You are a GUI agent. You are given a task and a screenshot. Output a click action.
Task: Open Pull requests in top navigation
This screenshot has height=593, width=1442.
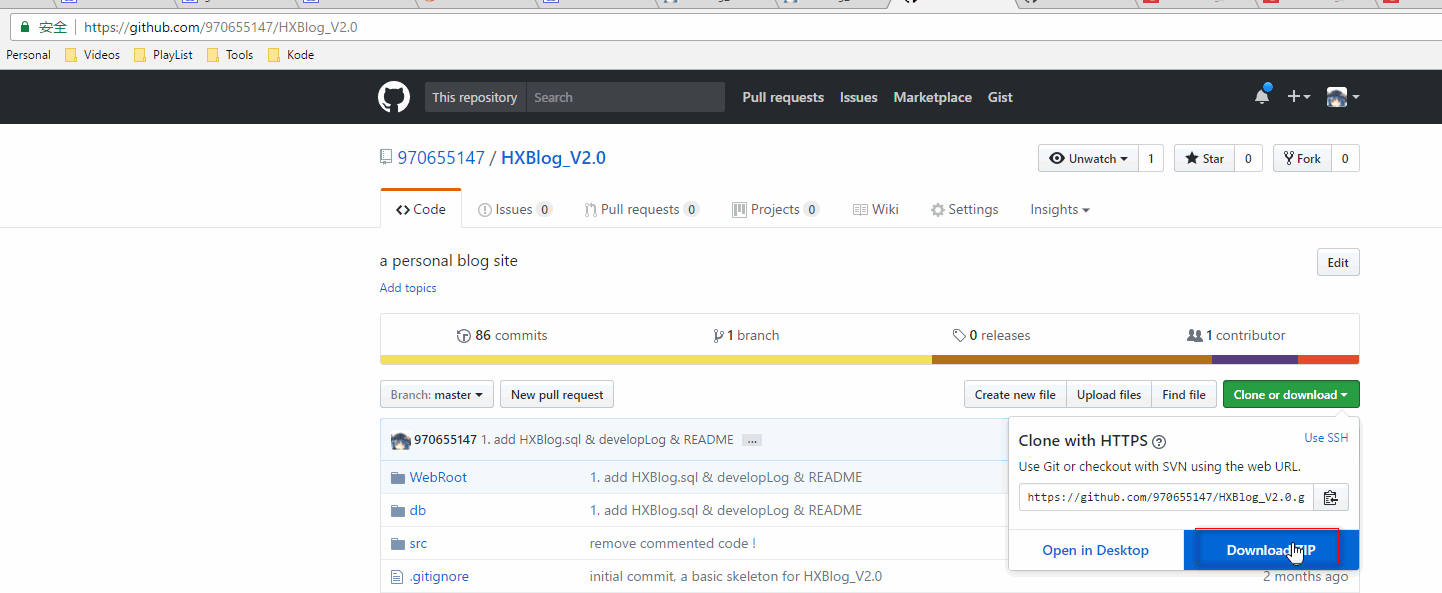click(783, 97)
